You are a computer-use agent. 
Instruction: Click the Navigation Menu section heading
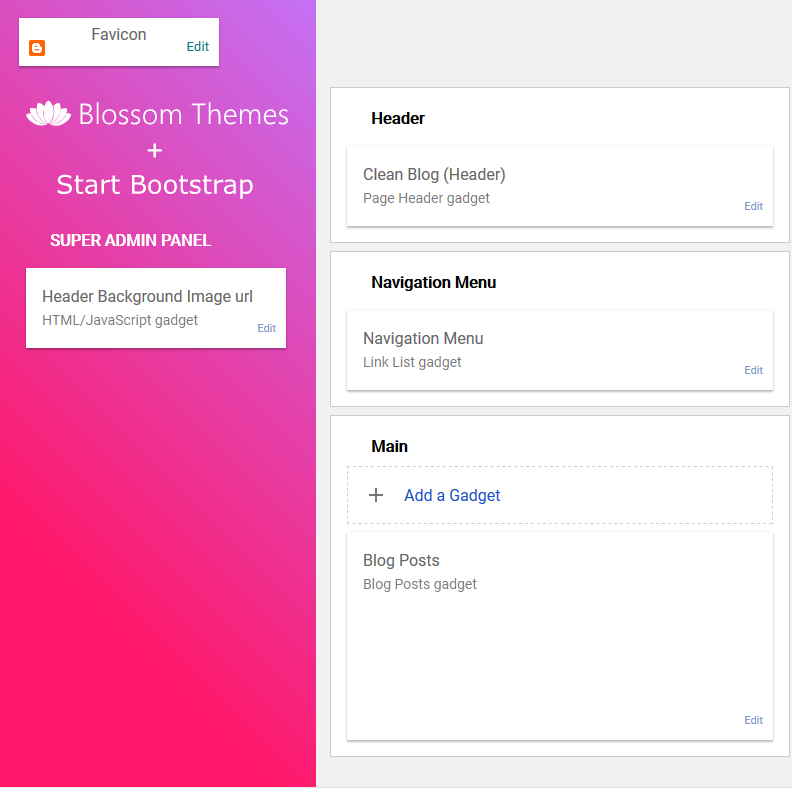pyautogui.click(x=434, y=282)
